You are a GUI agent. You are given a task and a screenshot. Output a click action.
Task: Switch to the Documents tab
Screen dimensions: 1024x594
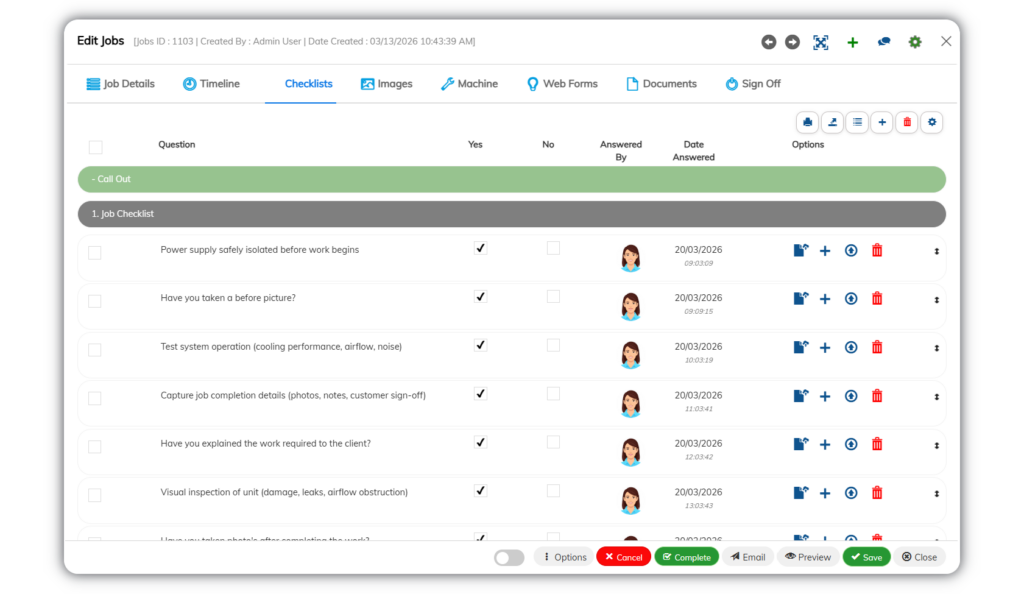click(662, 84)
